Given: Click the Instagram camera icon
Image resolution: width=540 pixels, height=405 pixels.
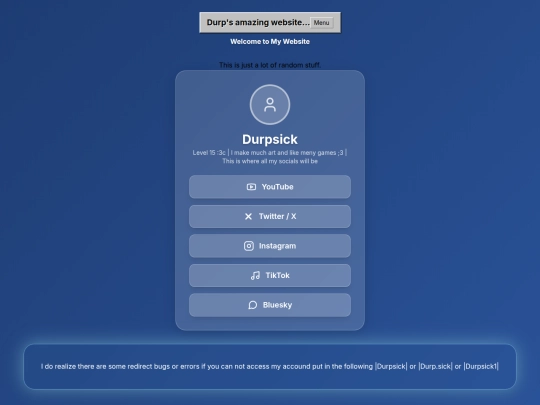Looking at the screenshot, I should coord(249,246).
